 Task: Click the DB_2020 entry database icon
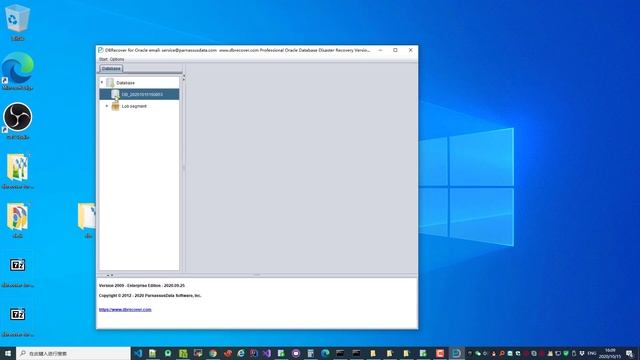(116, 94)
